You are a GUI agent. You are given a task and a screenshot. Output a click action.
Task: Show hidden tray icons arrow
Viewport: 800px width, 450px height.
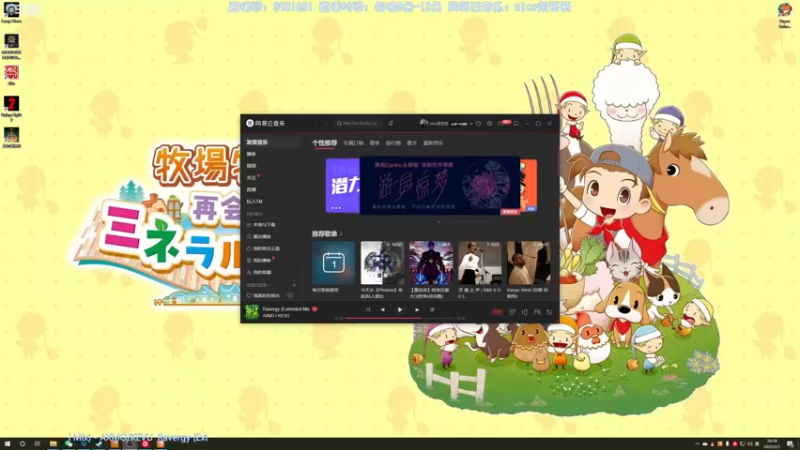(x=697, y=444)
